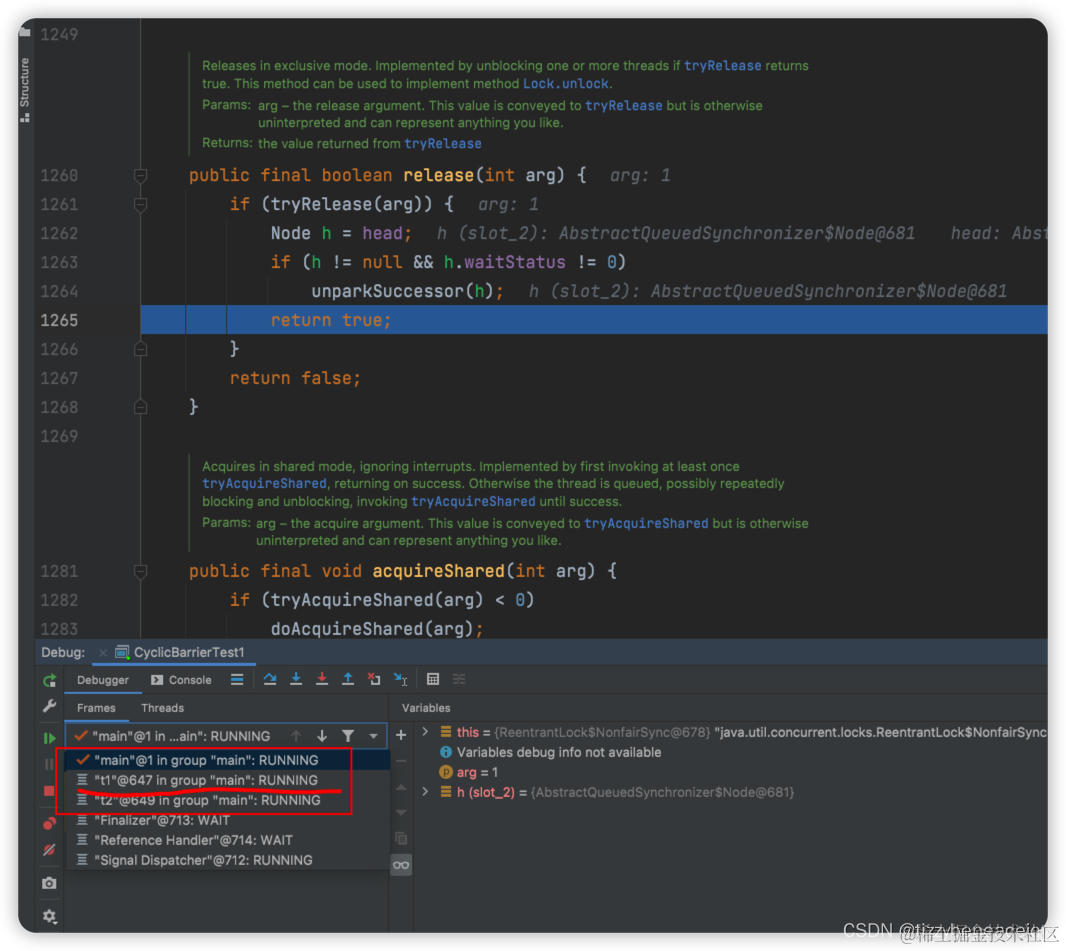This screenshot has height=951, width=1066.
Task: Resume program with green play icon
Action: pos(50,738)
